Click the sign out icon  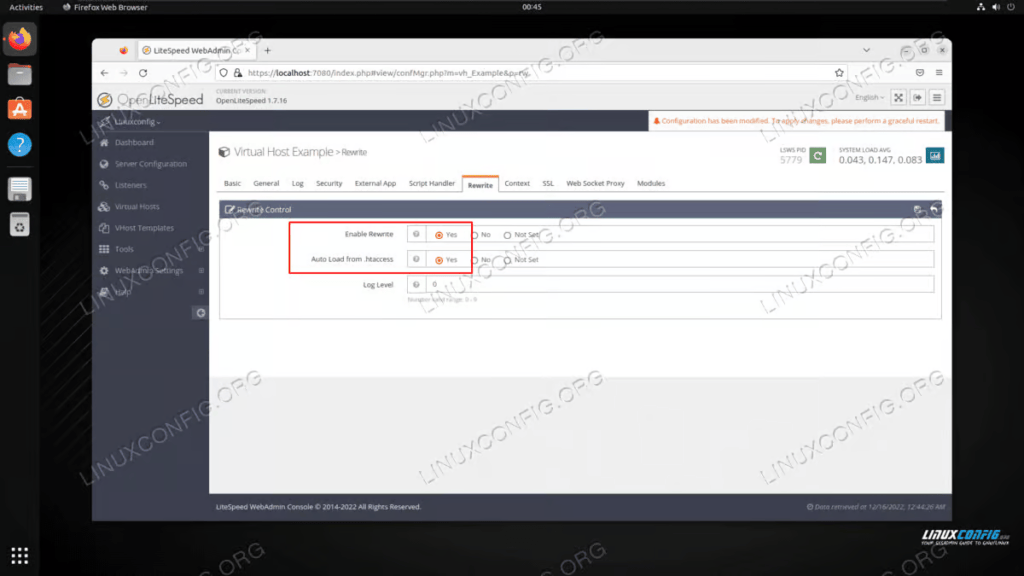tap(916, 97)
